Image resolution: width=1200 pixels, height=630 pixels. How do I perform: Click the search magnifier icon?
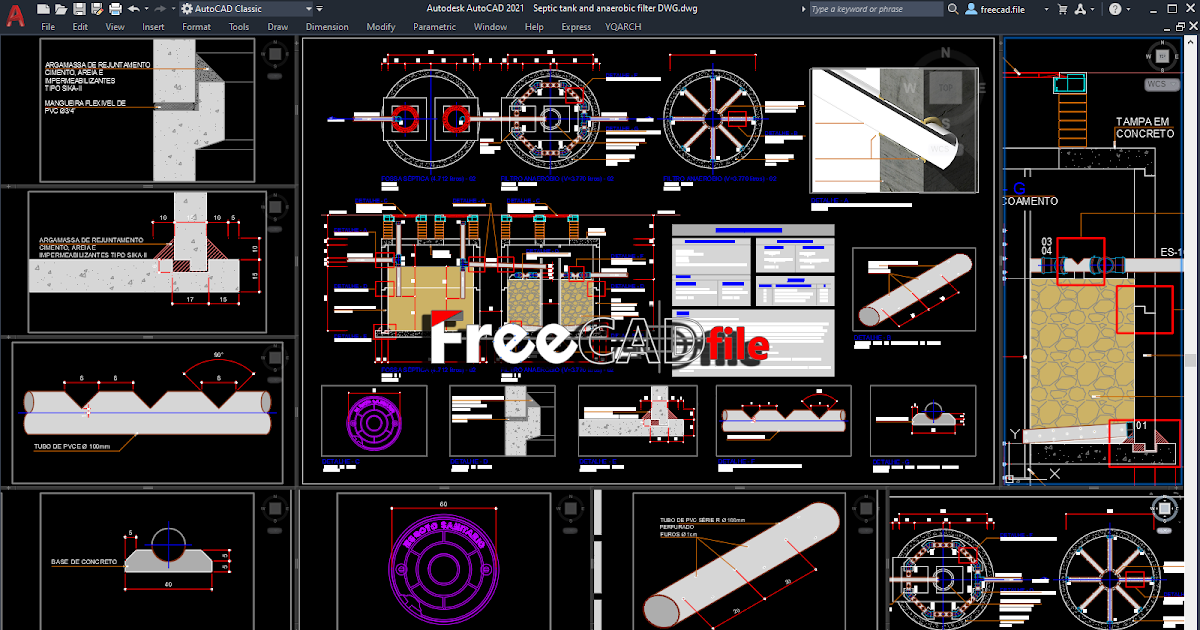pyautogui.click(x=953, y=9)
